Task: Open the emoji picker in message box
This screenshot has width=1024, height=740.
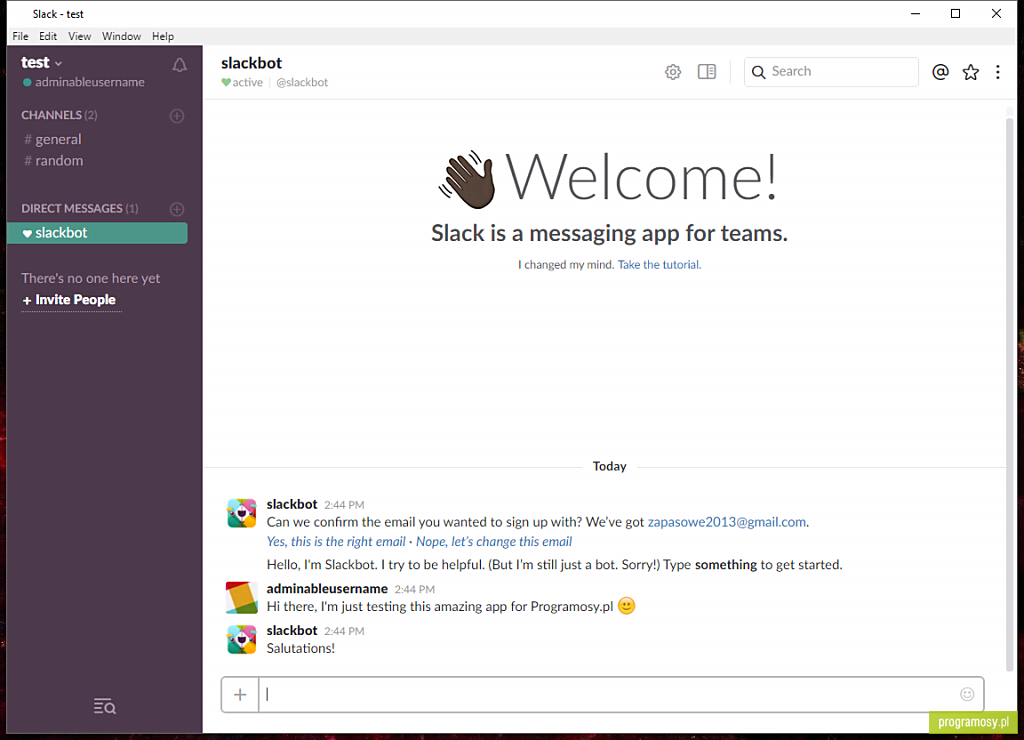Action: [967, 694]
